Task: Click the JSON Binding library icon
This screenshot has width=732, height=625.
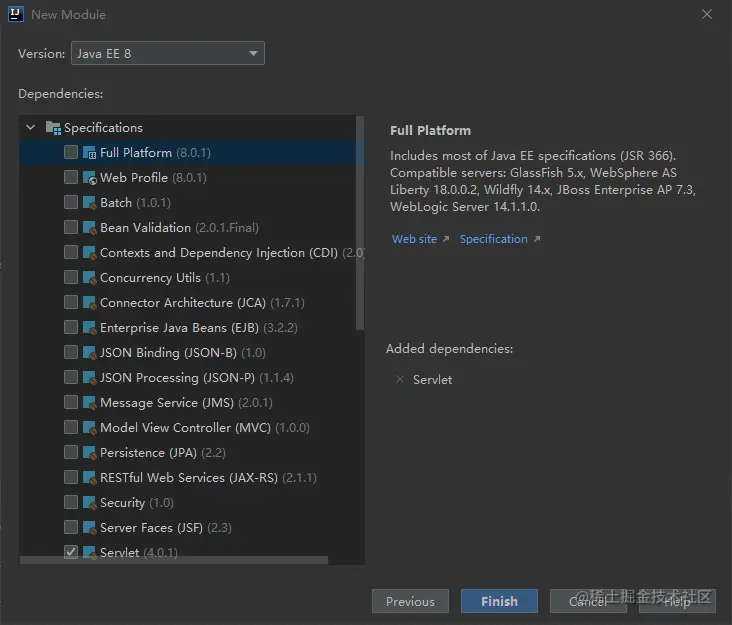Action: click(89, 352)
